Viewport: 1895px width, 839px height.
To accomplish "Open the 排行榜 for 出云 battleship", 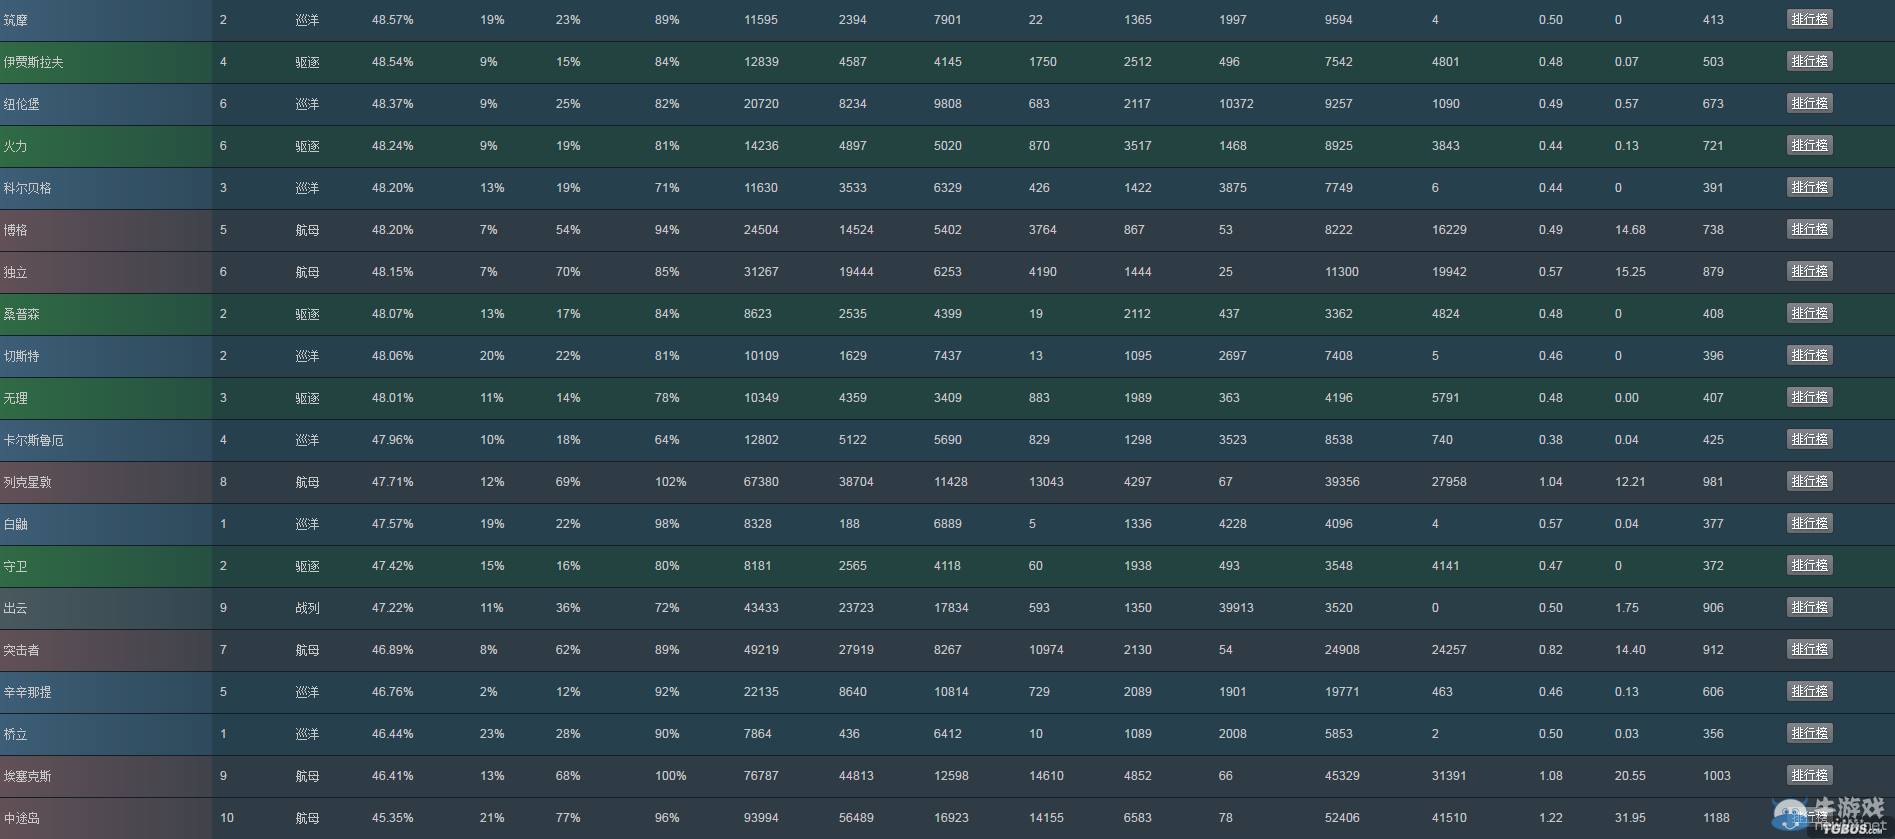I will (1809, 607).
